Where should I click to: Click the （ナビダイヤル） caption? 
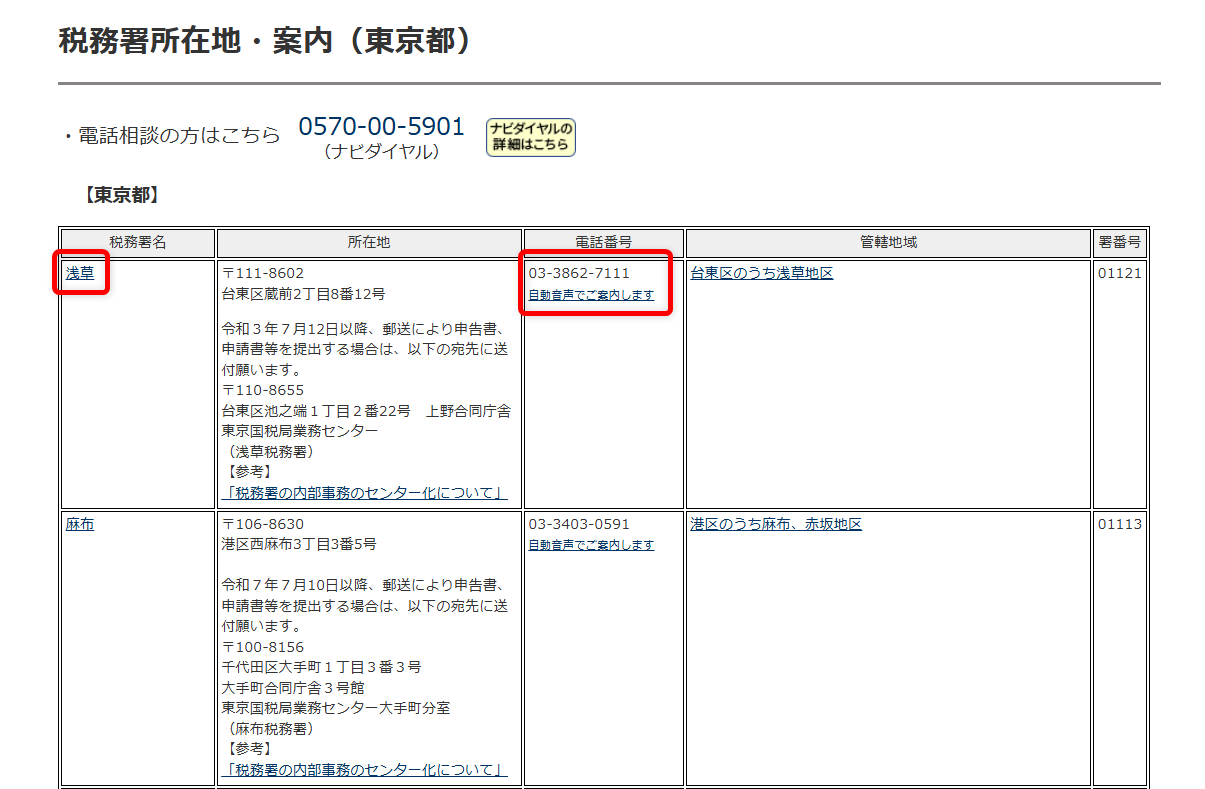381,152
